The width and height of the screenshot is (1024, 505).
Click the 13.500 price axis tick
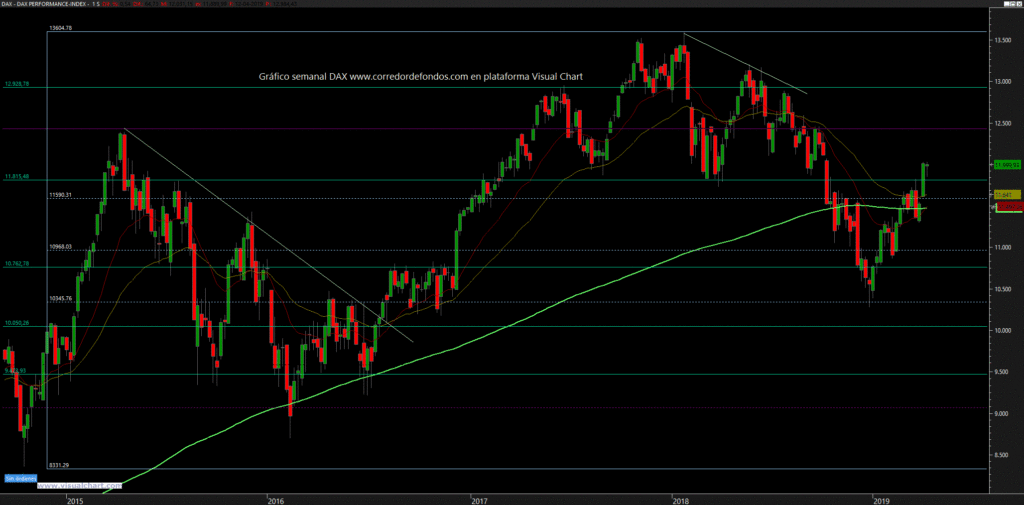(1003, 41)
